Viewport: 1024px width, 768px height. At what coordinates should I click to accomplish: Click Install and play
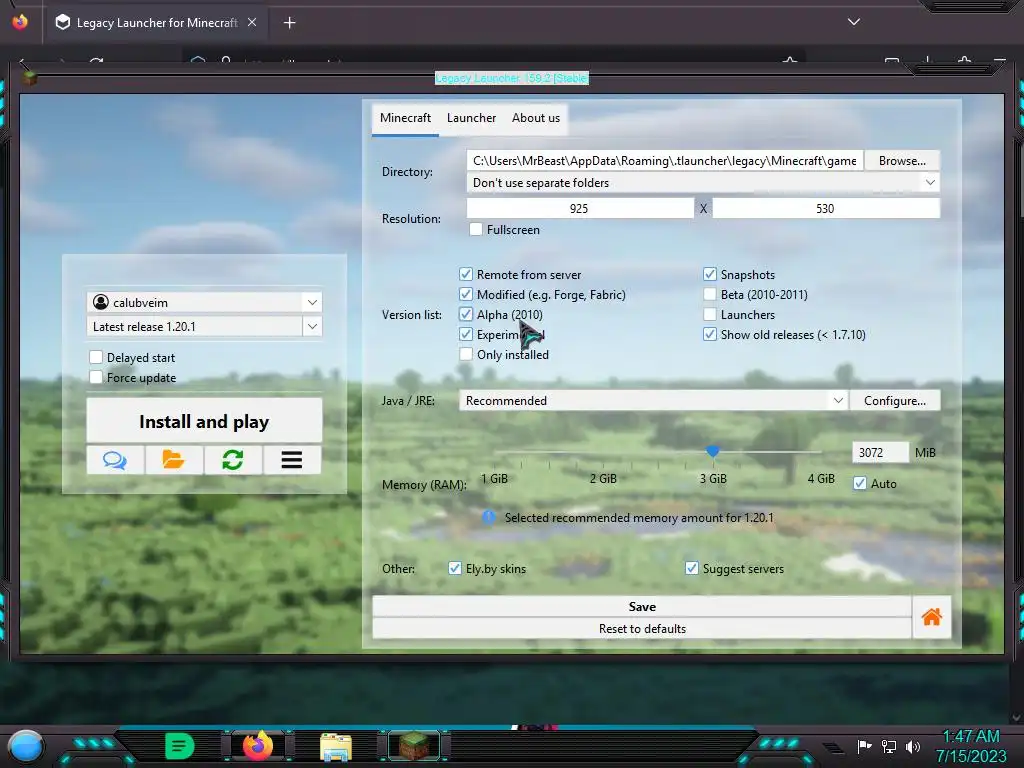[x=204, y=421]
